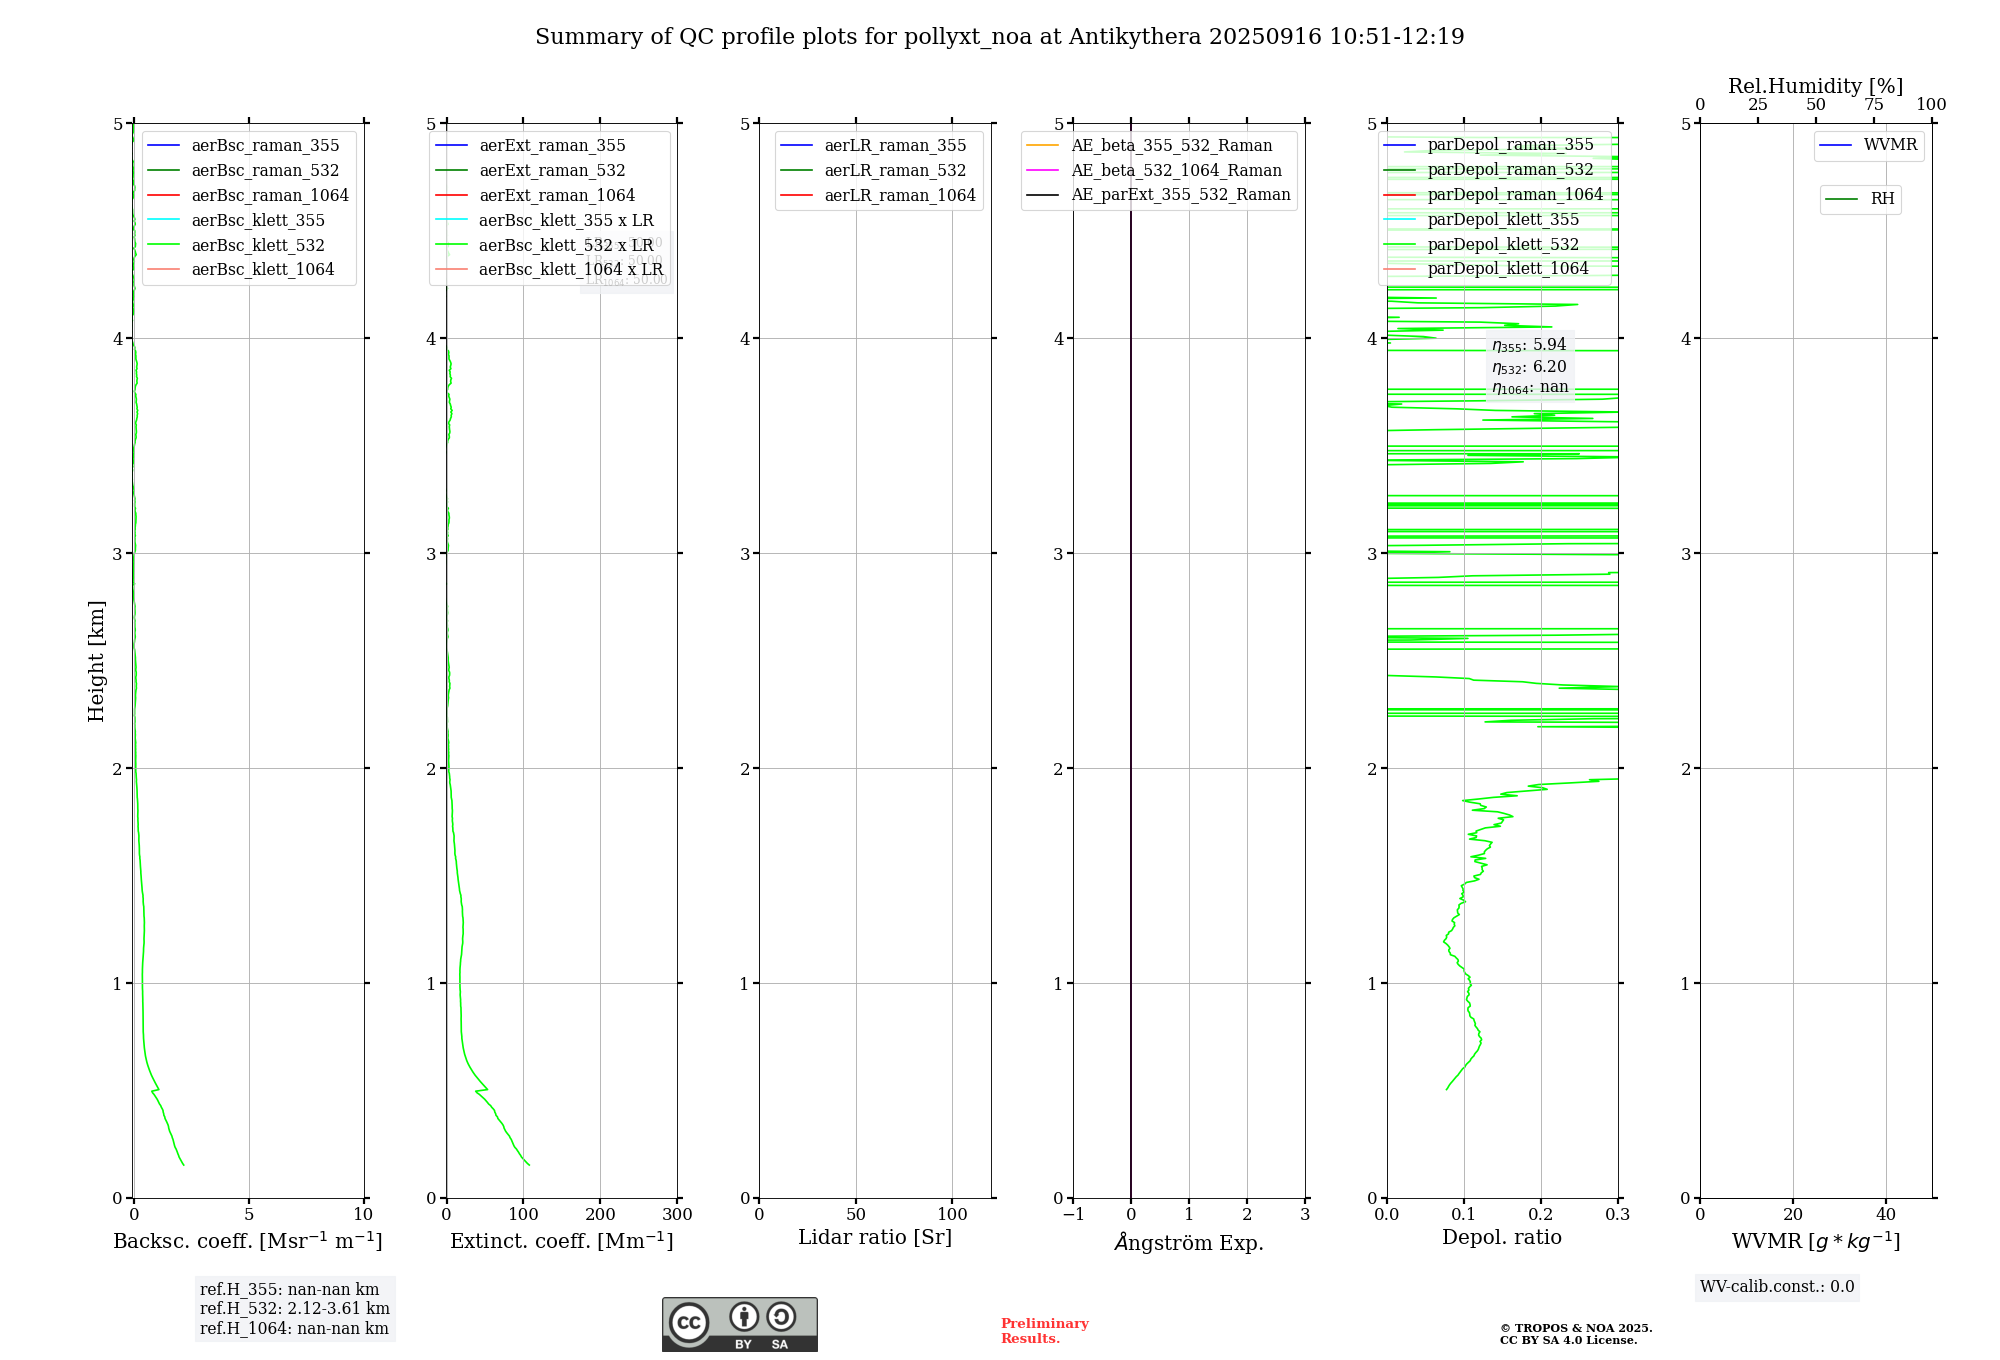
Task: Click the η1064: nan annotation
Action: click(x=1530, y=388)
